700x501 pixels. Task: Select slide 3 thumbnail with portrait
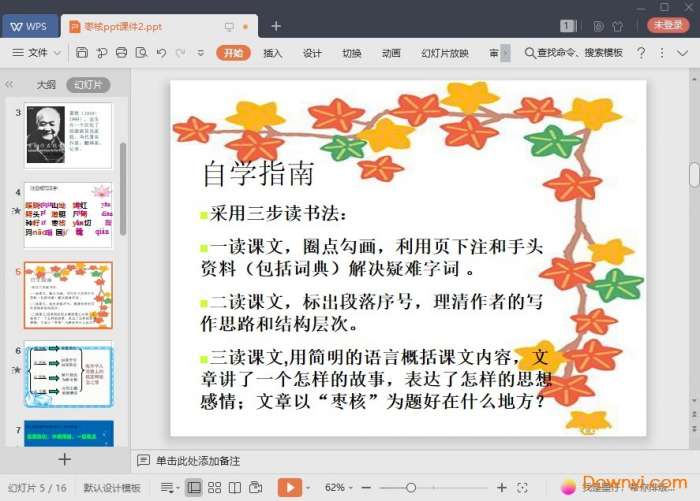(68, 136)
